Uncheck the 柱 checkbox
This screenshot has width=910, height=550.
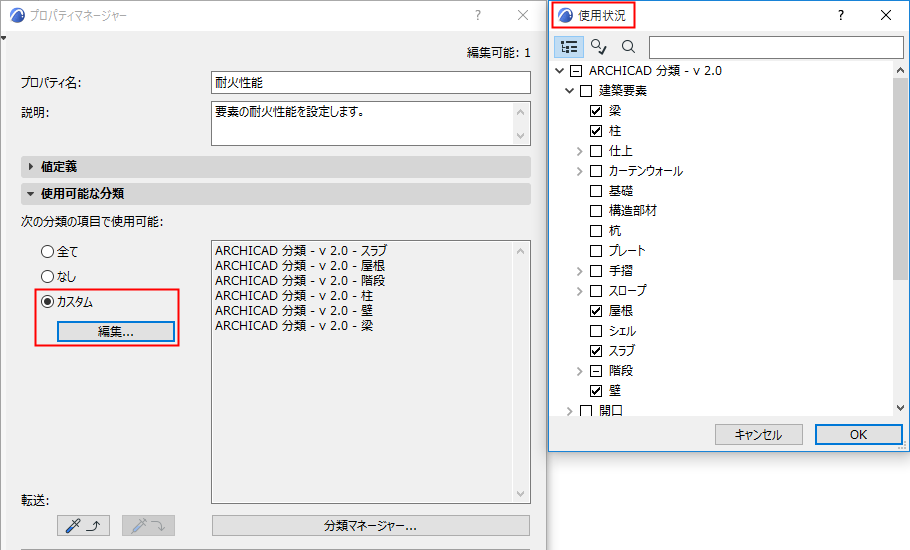(x=596, y=131)
